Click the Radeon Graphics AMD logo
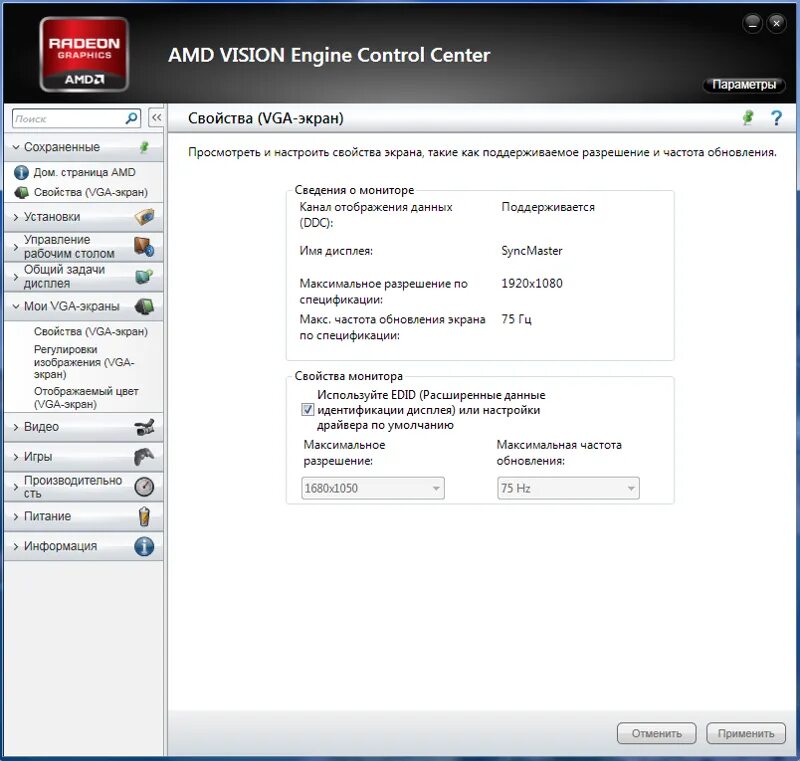Viewport: 800px width, 761px height. [x=84, y=55]
